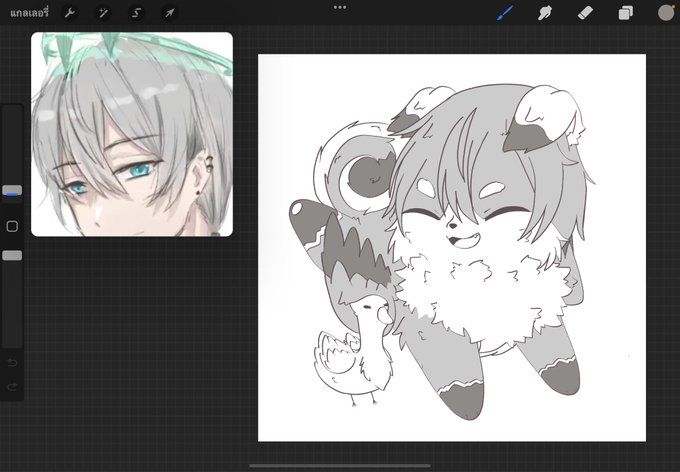This screenshot has width=680, height=472.
Task: Select the Smudge tool
Action: click(545, 13)
